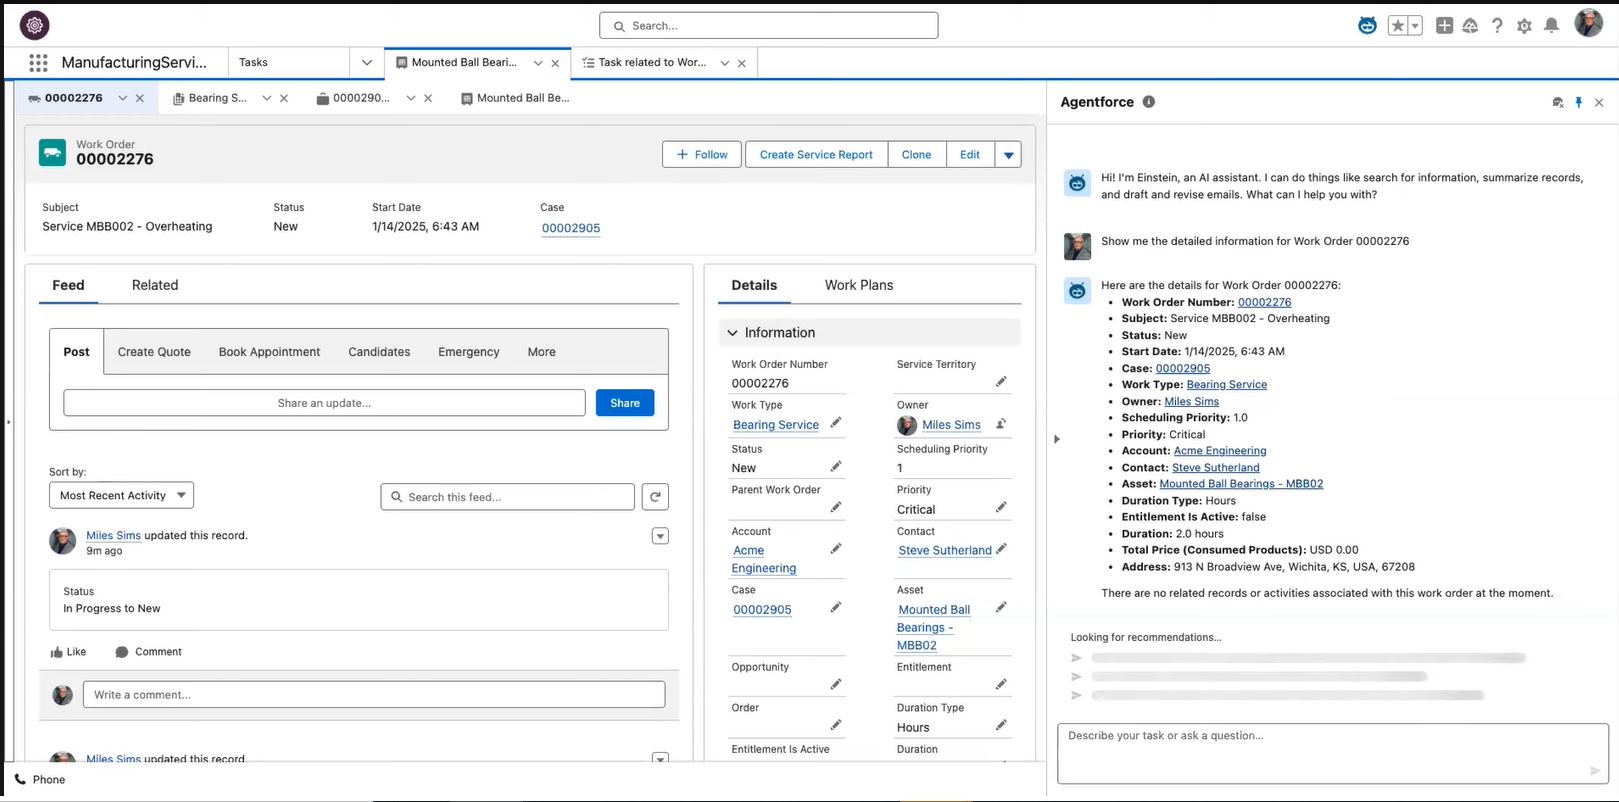Click the Global Create plus icon
This screenshot has width=1619, height=802.
pyautogui.click(x=1444, y=26)
